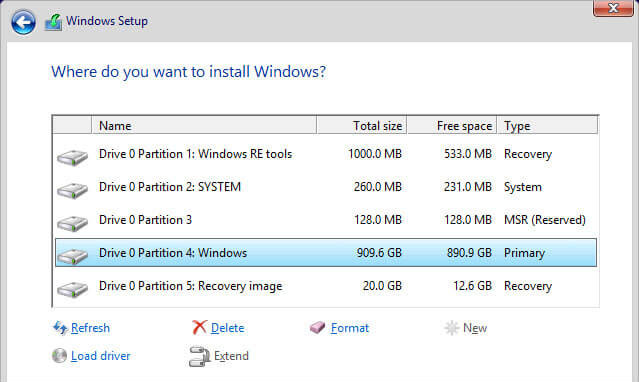Format the selected partition
The width and height of the screenshot is (639, 382).
tap(350, 328)
